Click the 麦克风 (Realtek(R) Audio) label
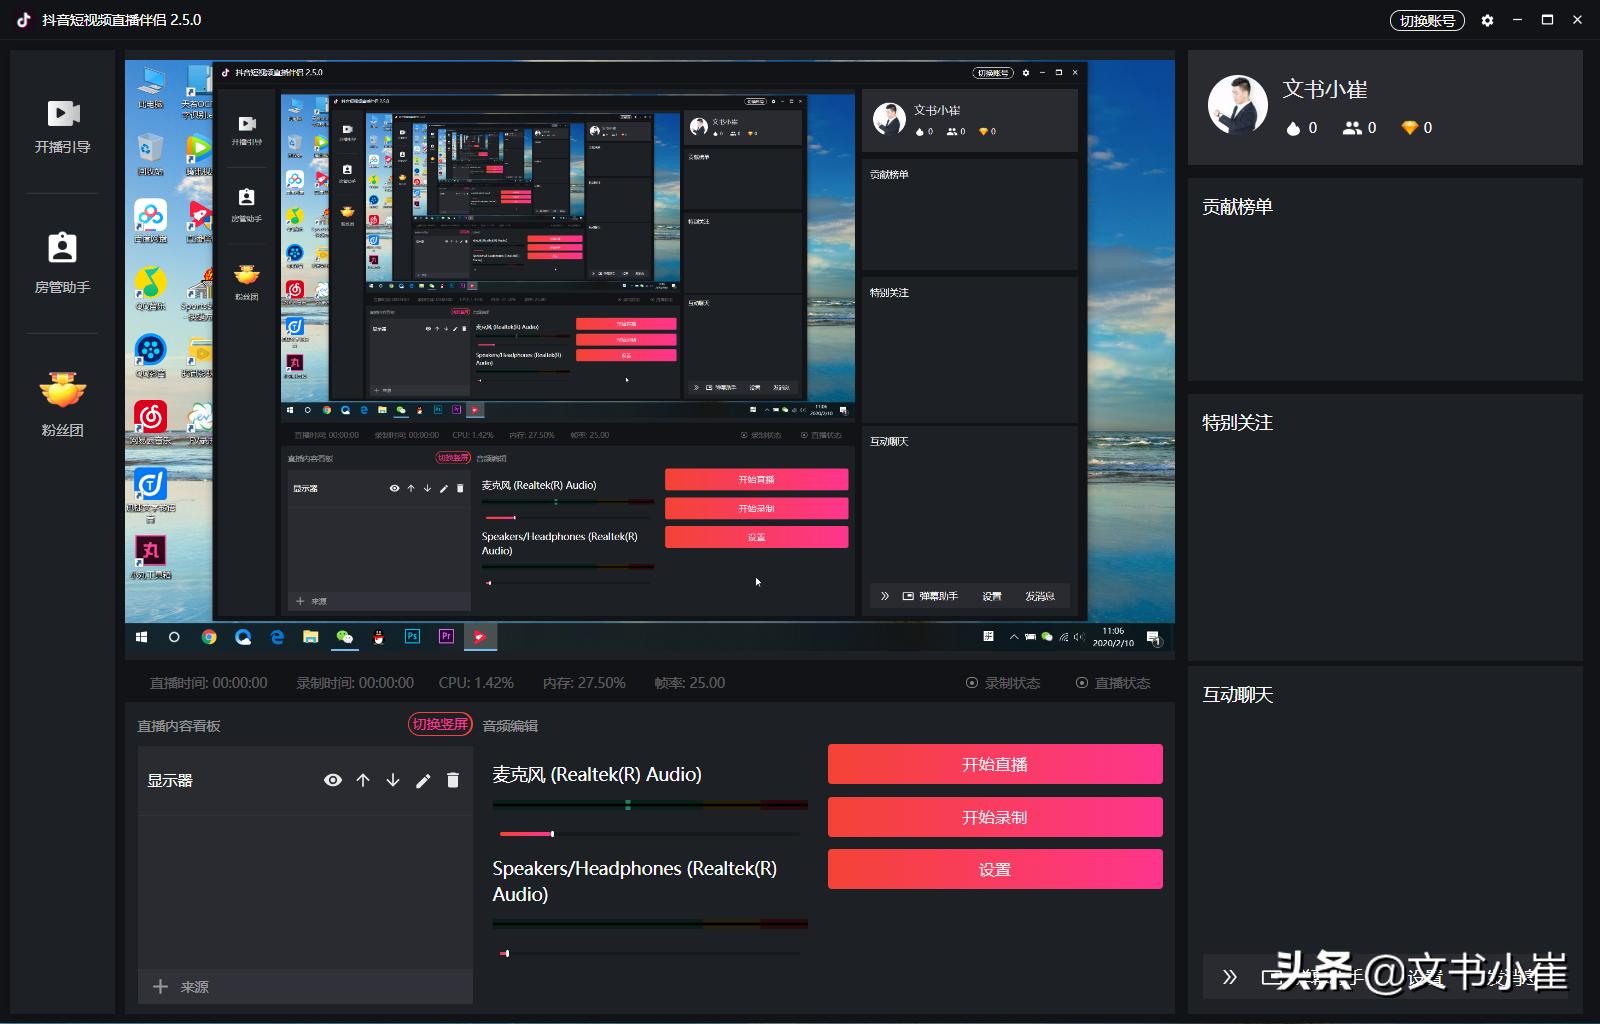Screen dimensions: 1600x1024 (597, 774)
